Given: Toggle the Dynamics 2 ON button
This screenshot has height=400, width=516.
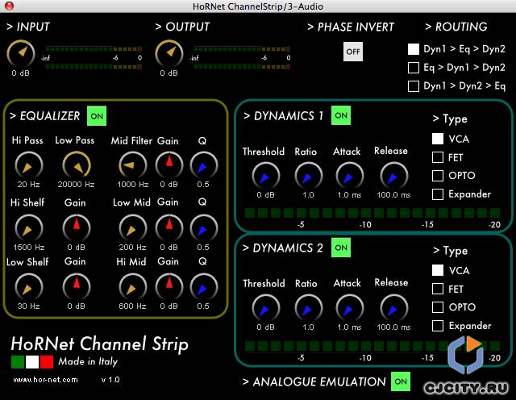Looking at the screenshot, I should 341,248.
